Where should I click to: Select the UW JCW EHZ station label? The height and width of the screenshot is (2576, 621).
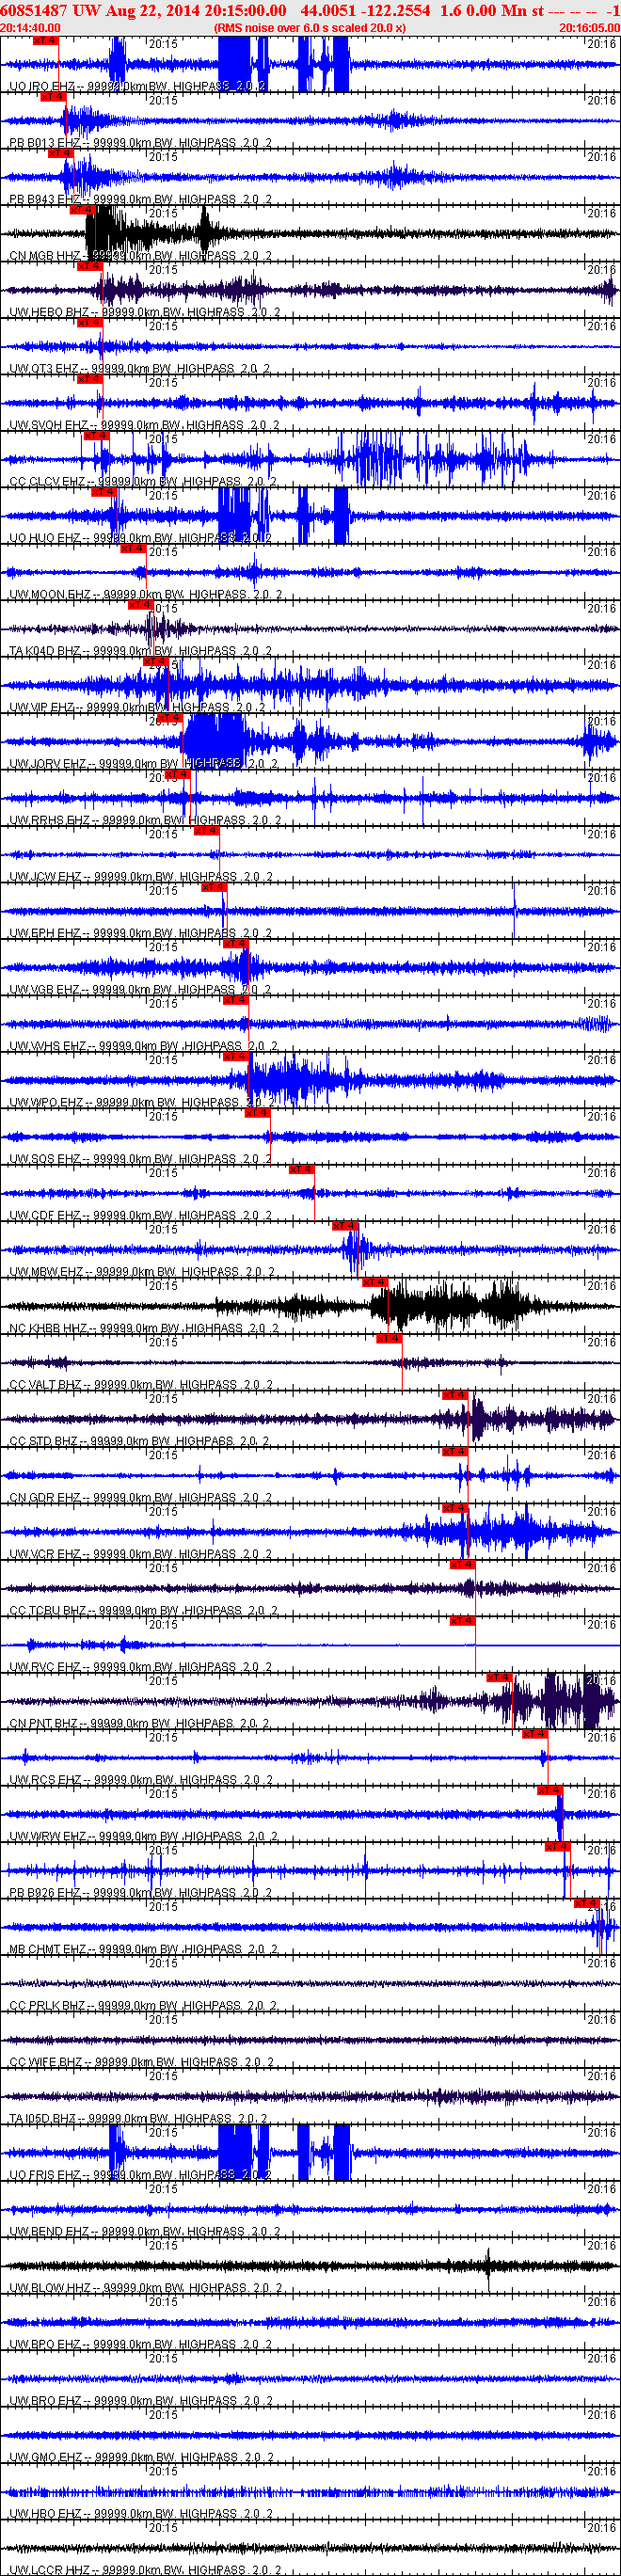(141, 878)
